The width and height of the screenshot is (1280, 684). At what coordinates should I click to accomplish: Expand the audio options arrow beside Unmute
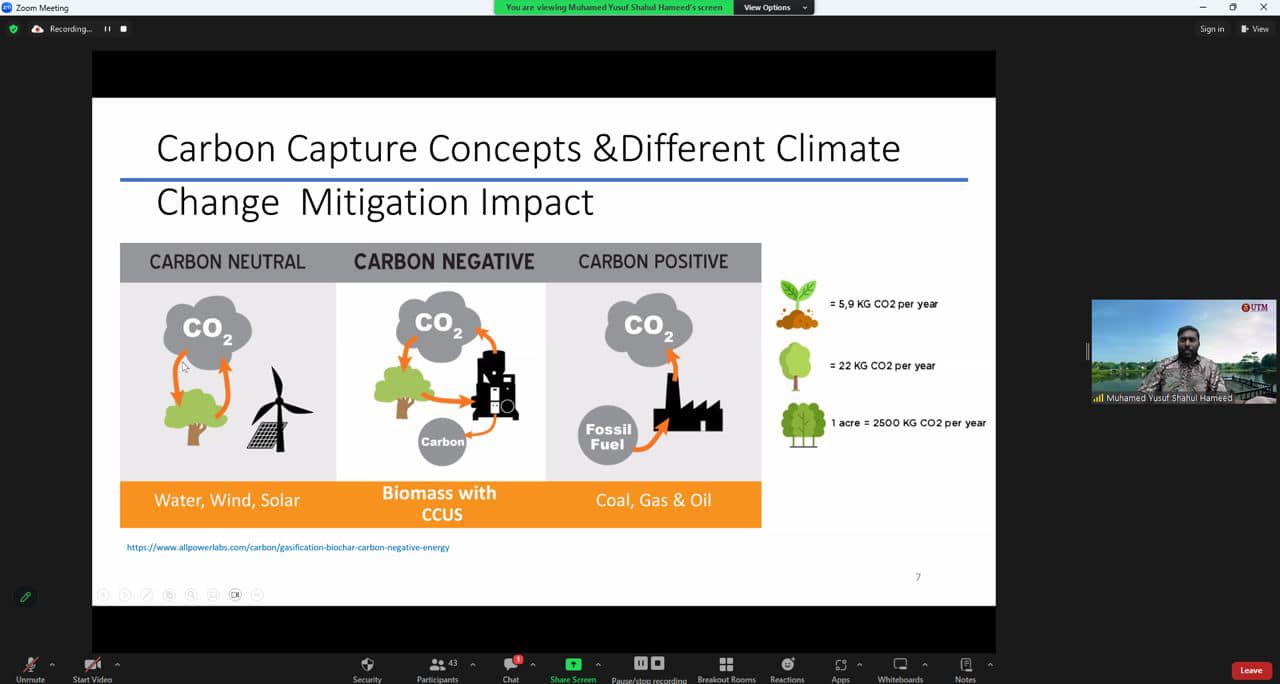(x=52, y=664)
